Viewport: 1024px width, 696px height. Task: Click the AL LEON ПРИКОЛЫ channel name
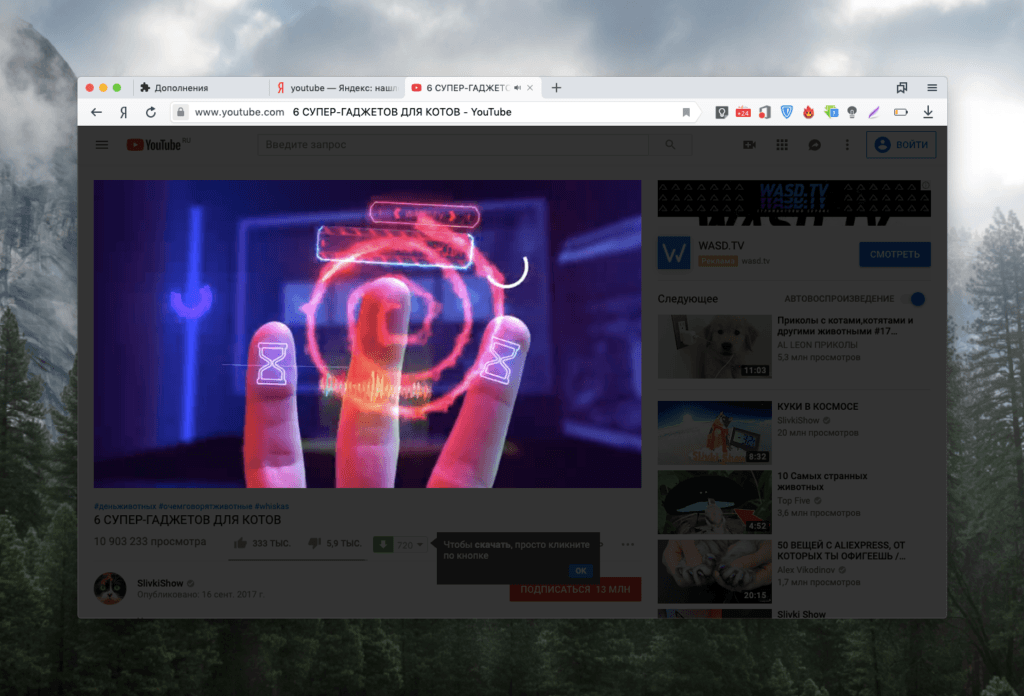tap(817, 345)
